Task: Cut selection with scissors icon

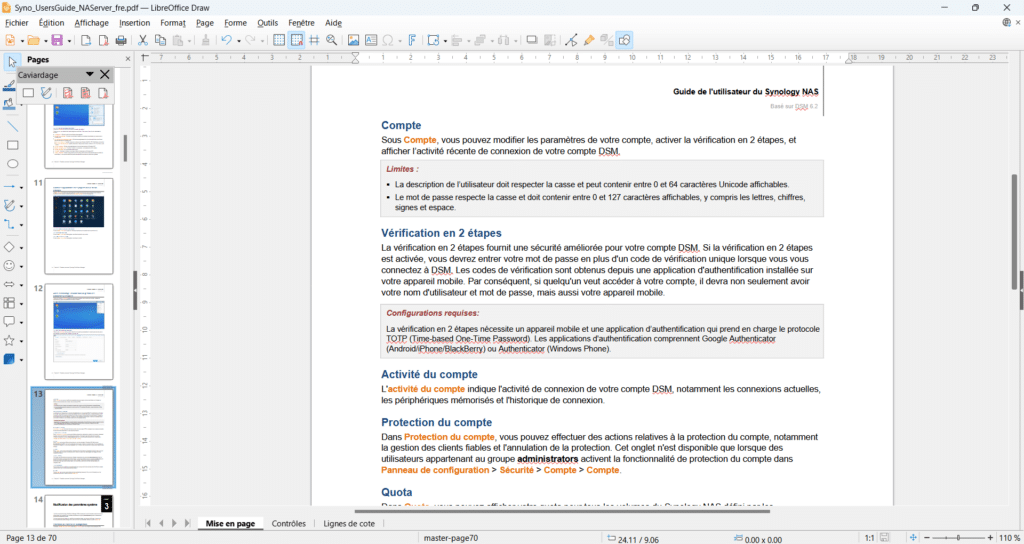Action: pos(142,40)
